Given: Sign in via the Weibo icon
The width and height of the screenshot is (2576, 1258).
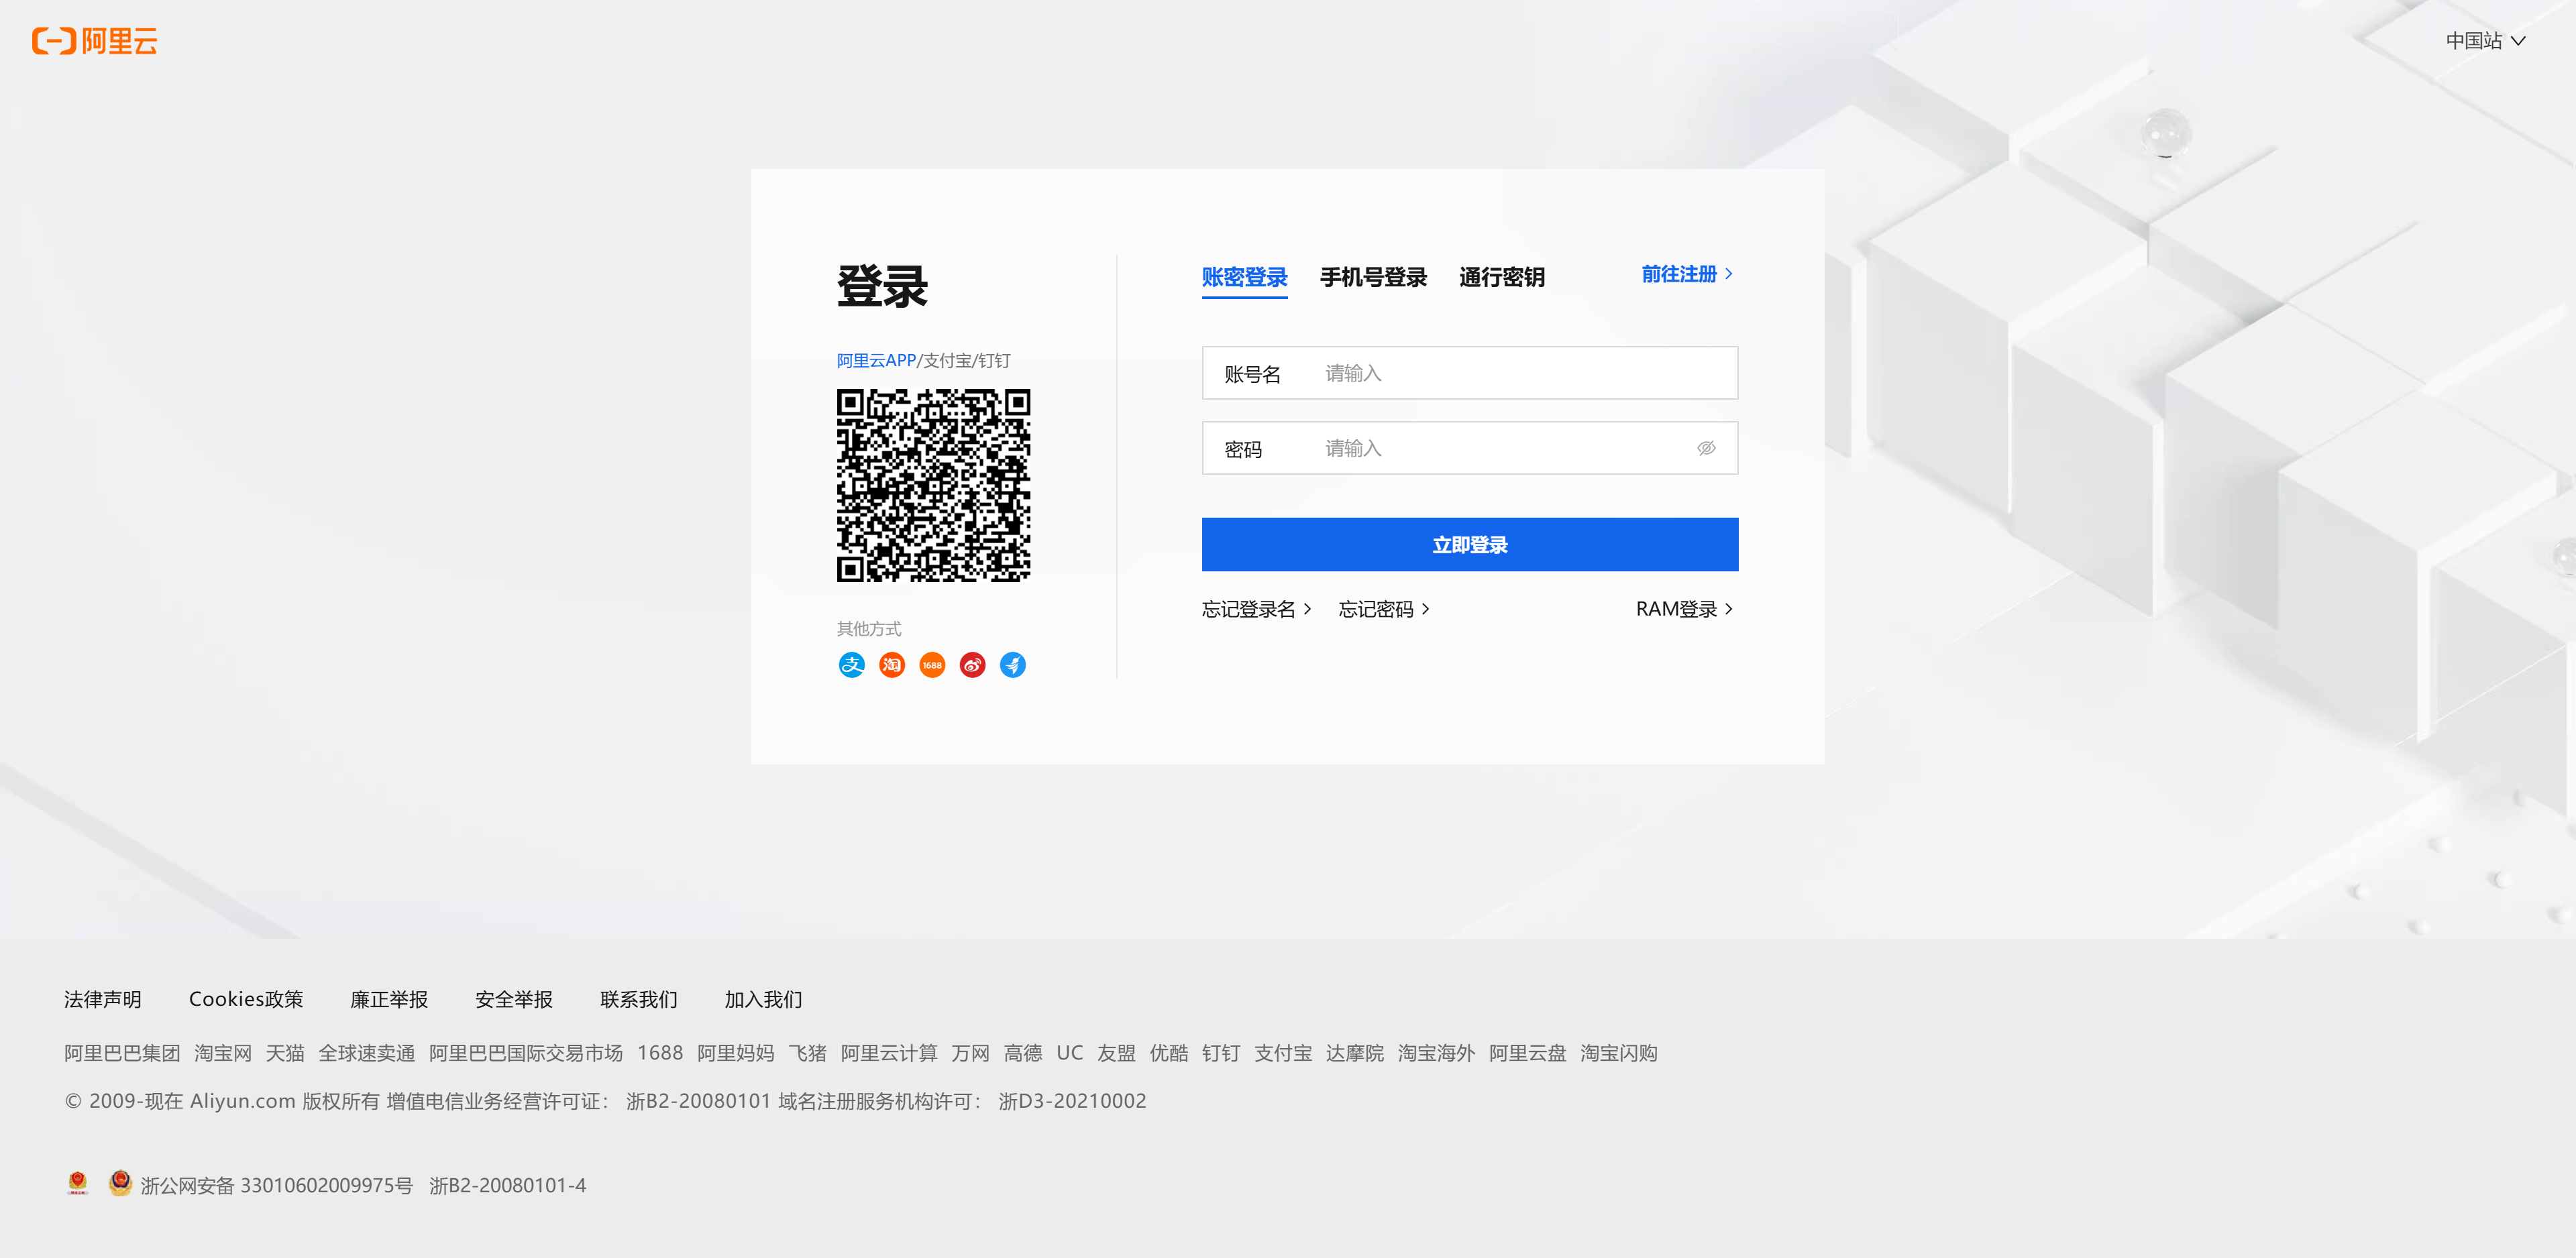Looking at the screenshot, I should [972, 665].
